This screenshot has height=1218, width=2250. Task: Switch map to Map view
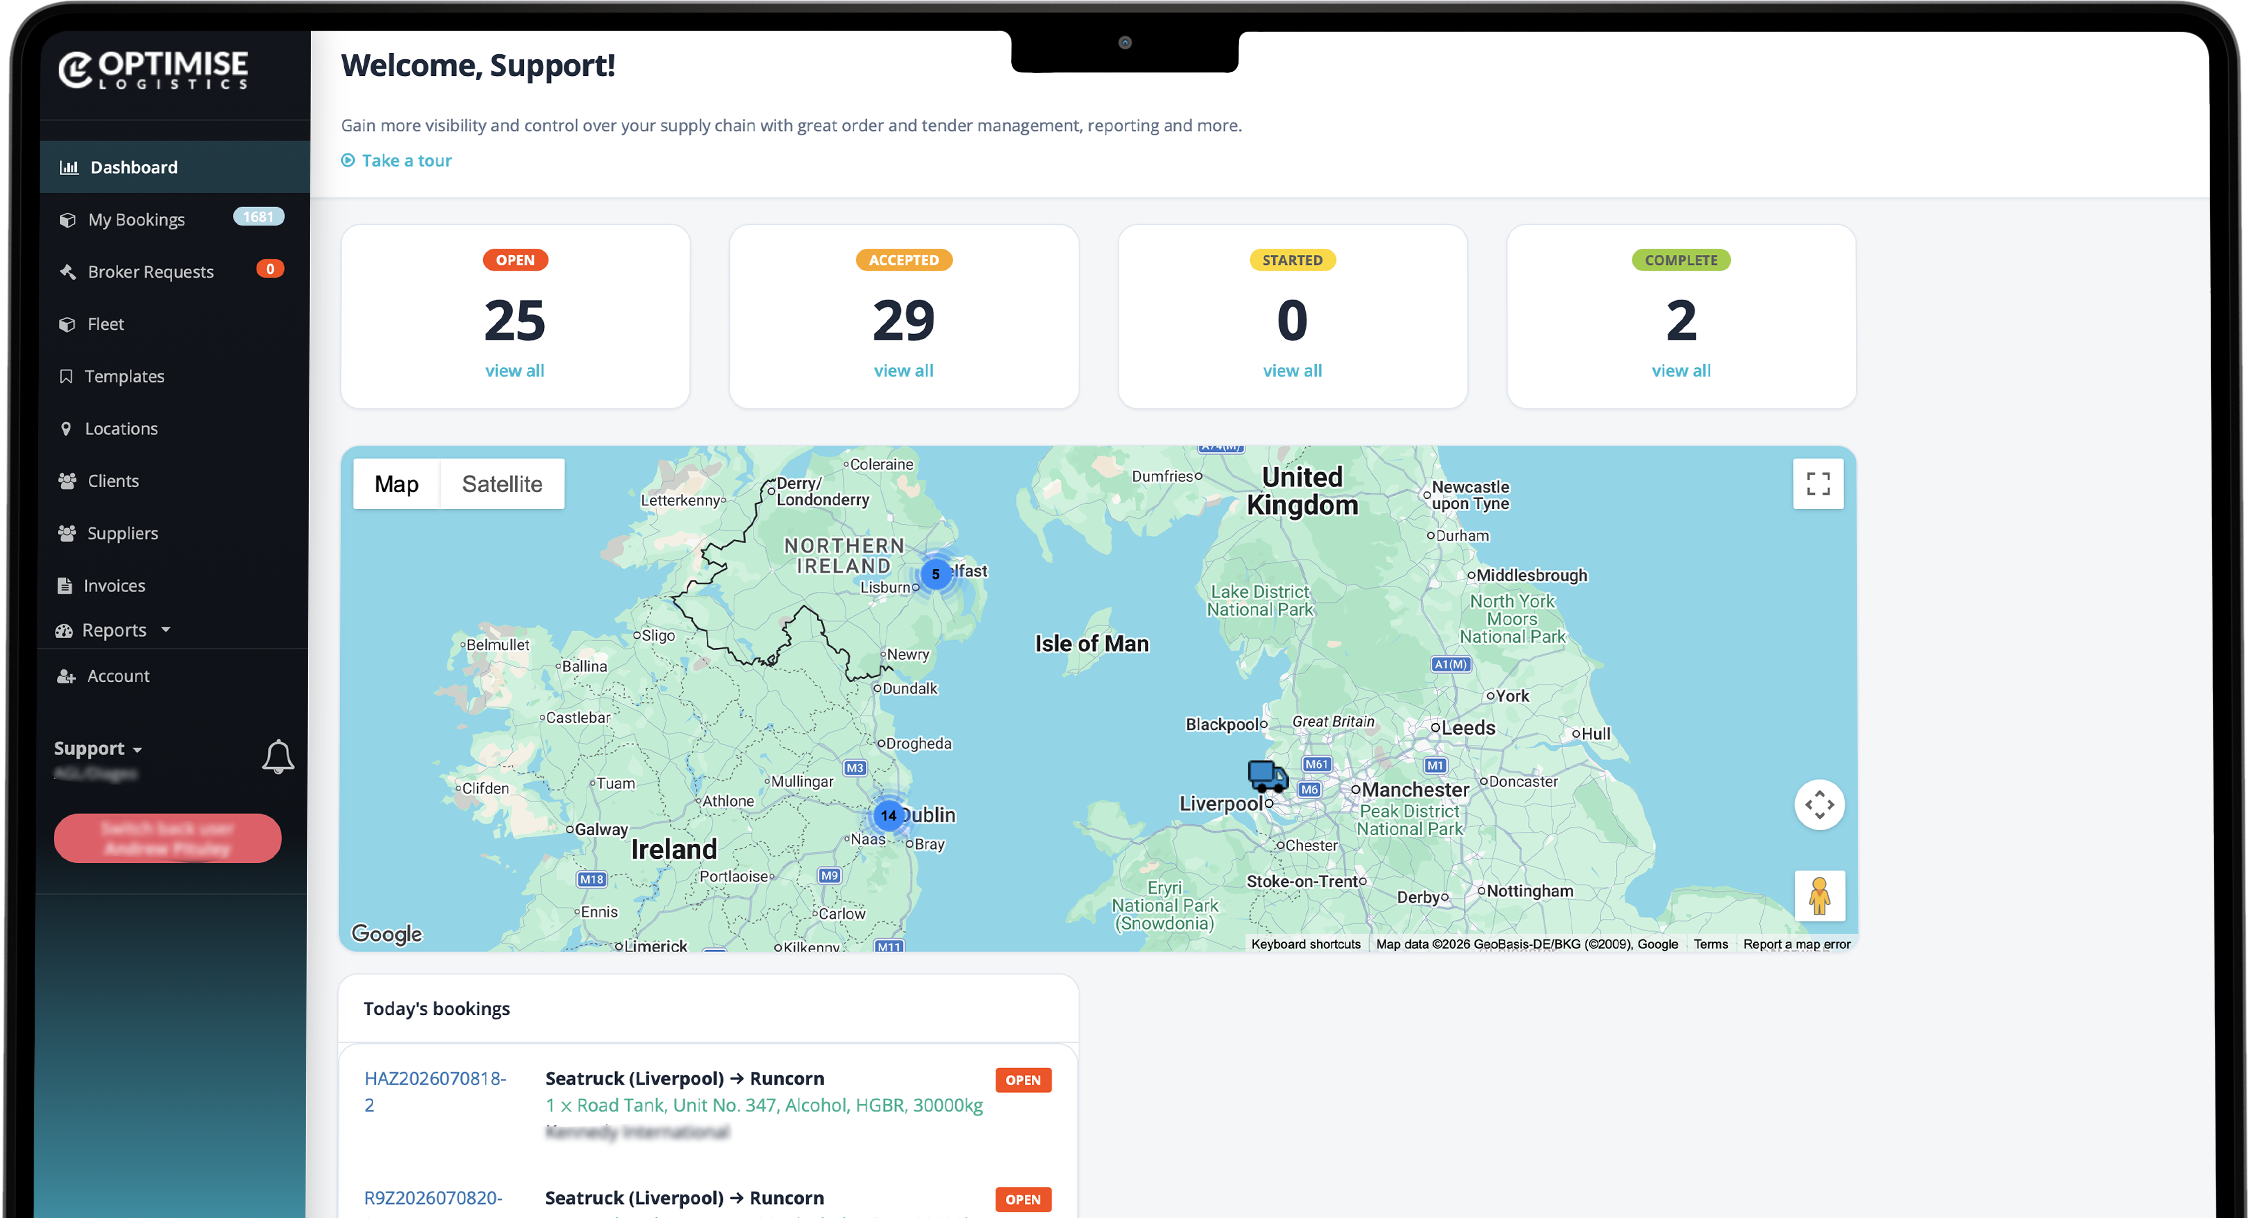pyautogui.click(x=397, y=484)
